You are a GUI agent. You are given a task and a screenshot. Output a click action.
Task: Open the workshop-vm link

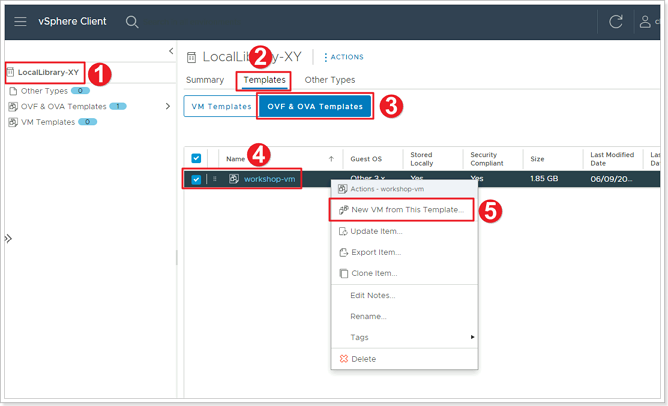pos(270,179)
